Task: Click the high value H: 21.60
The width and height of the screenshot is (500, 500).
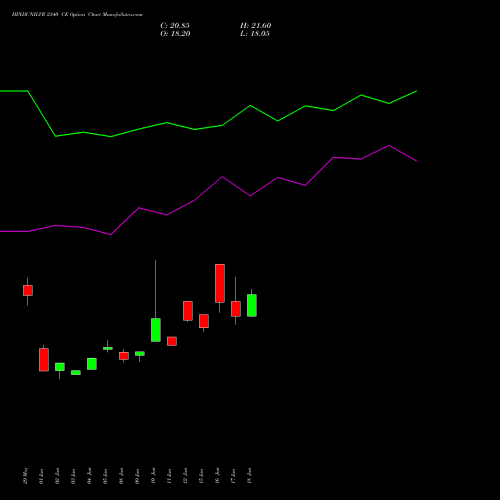Action: coord(255,26)
